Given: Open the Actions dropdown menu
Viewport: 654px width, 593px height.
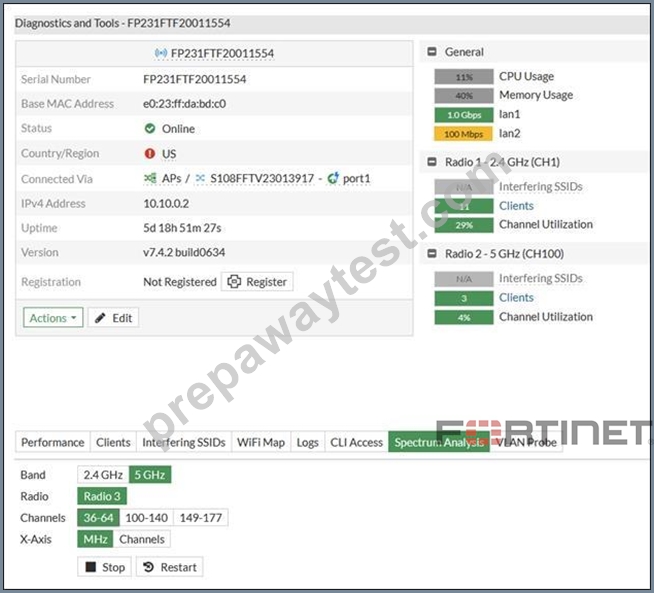Looking at the screenshot, I should tap(53, 318).
